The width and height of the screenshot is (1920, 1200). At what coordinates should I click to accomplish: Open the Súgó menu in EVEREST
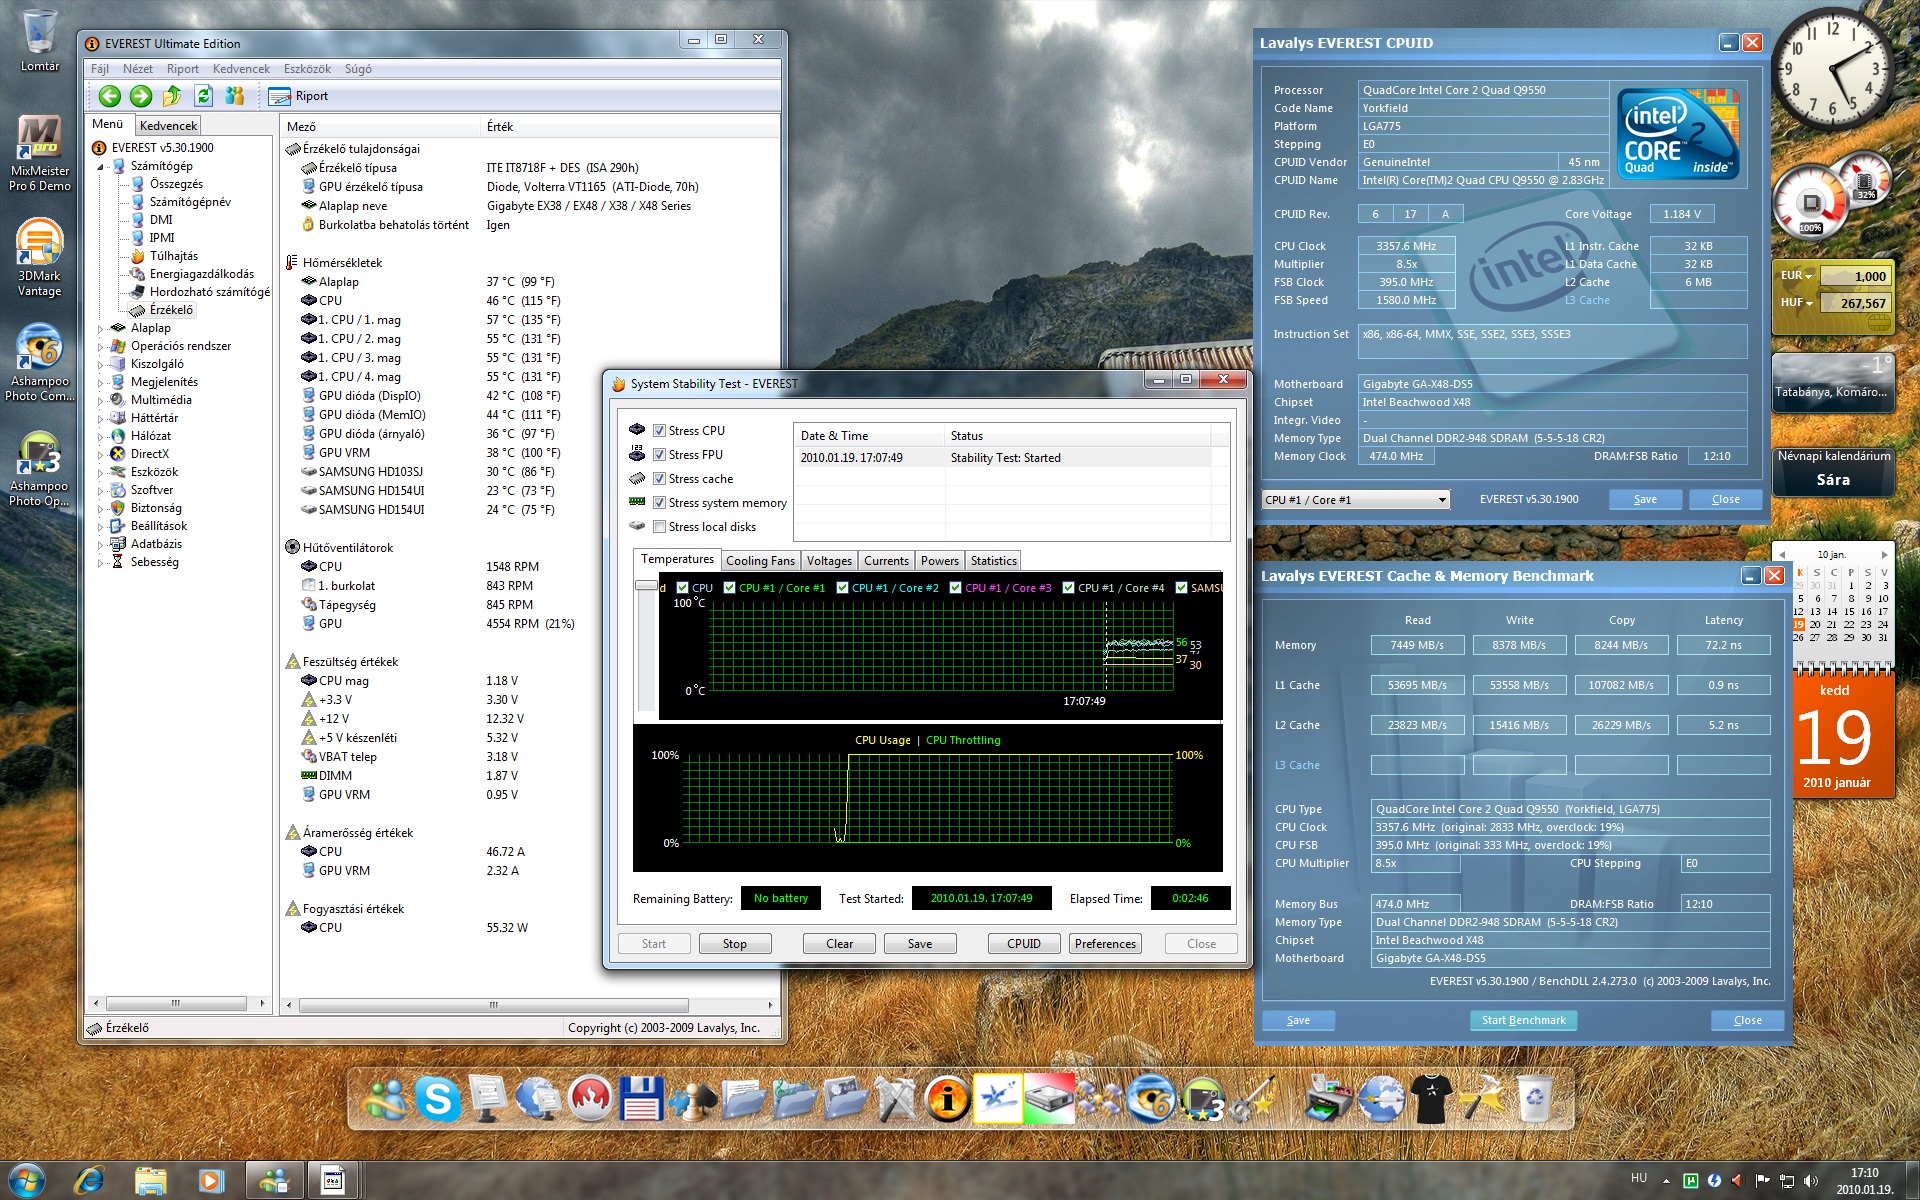click(358, 69)
